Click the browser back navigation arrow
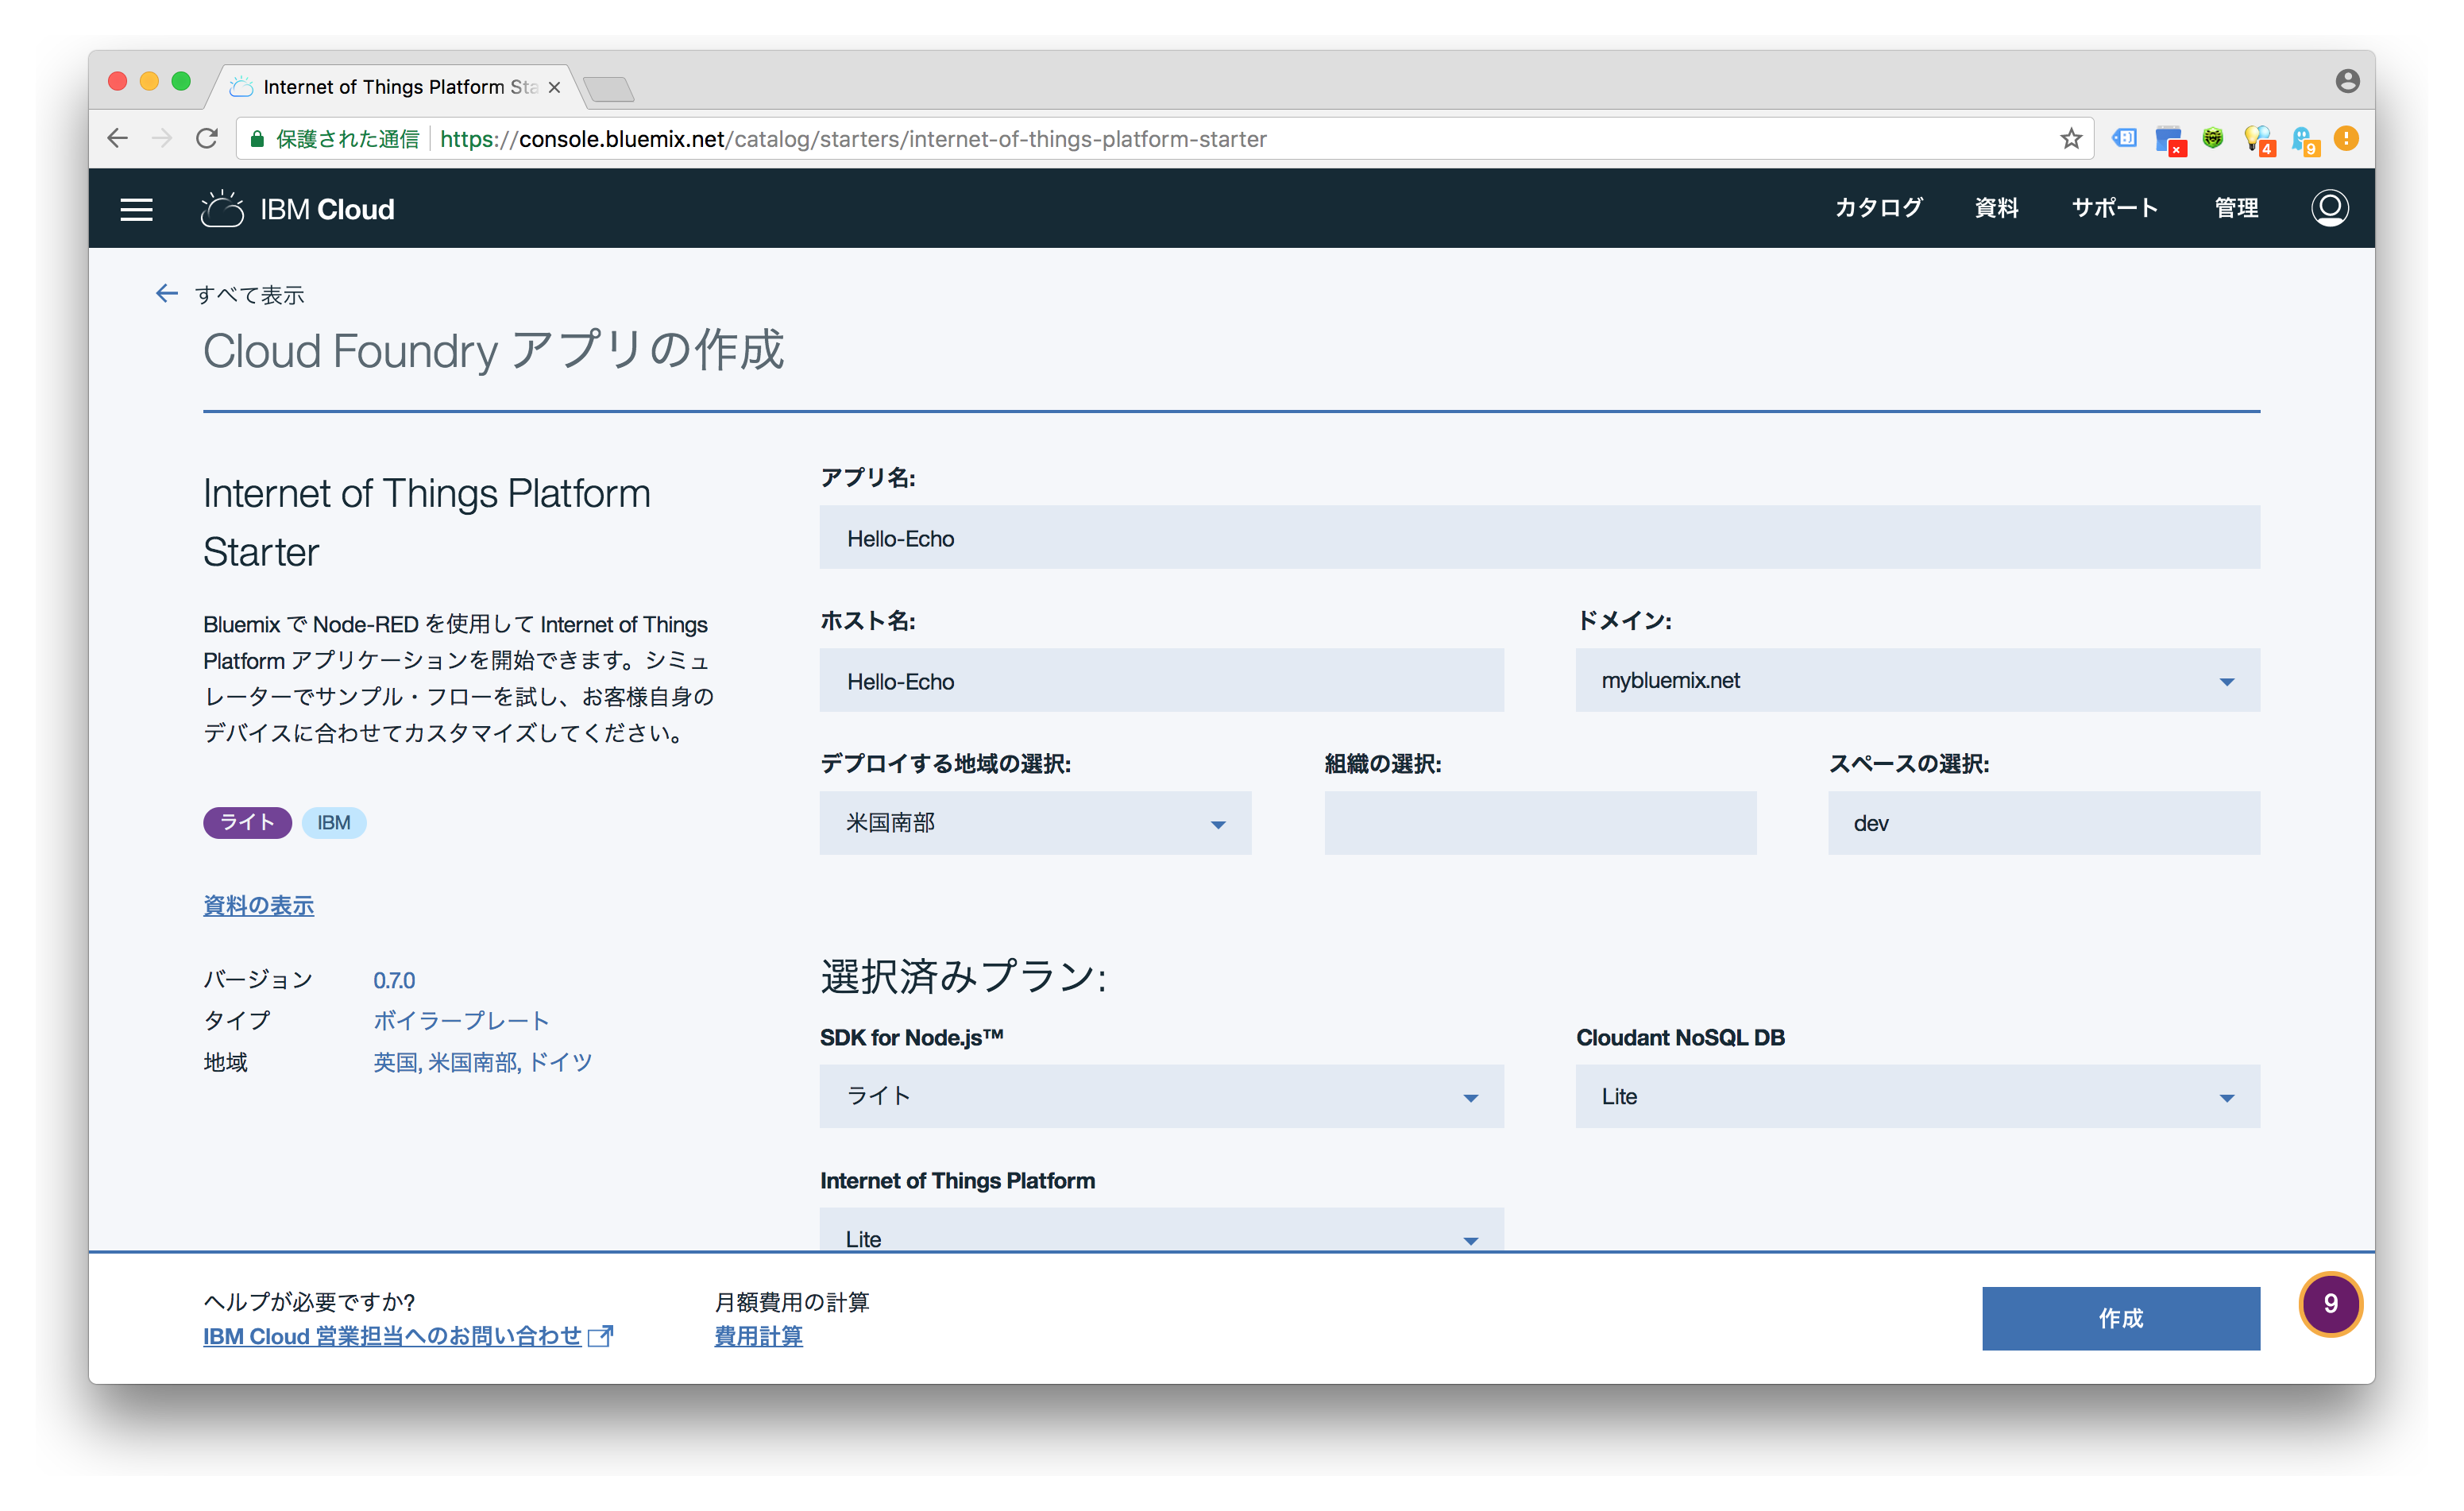This screenshot has height=1511, width=2464. click(118, 139)
